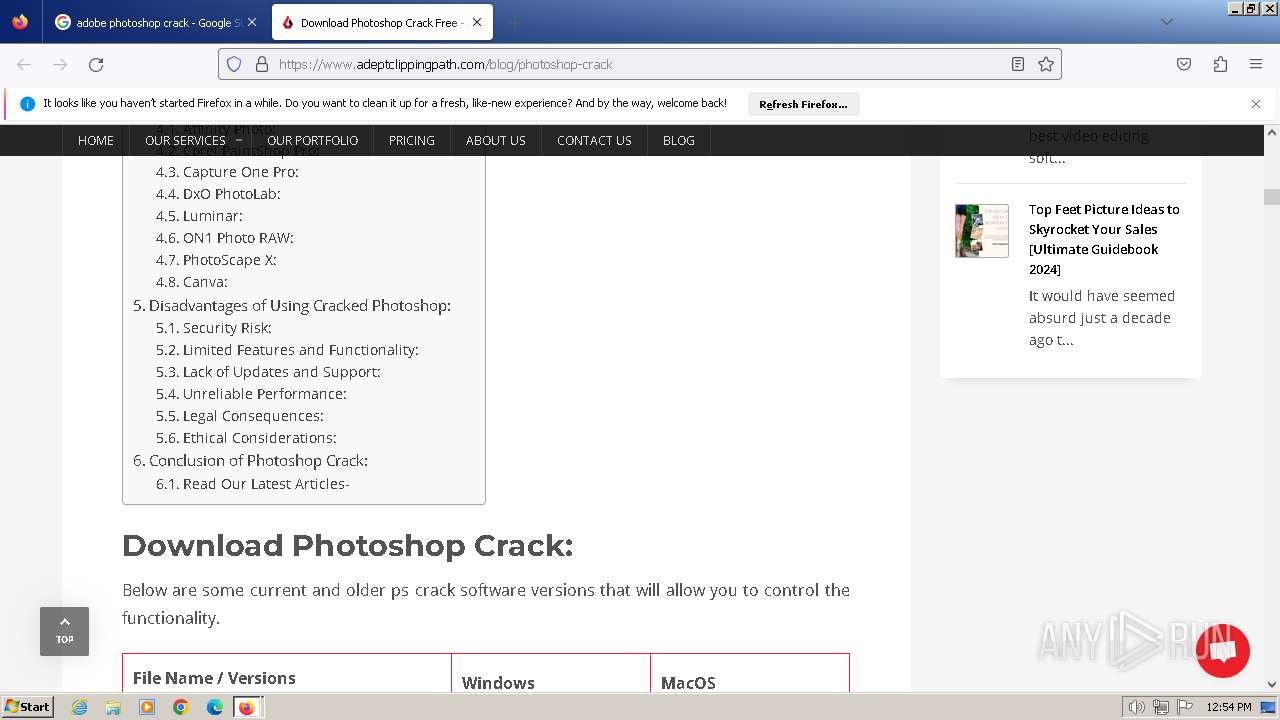Open the list all tabs chevron

click(x=1167, y=22)
